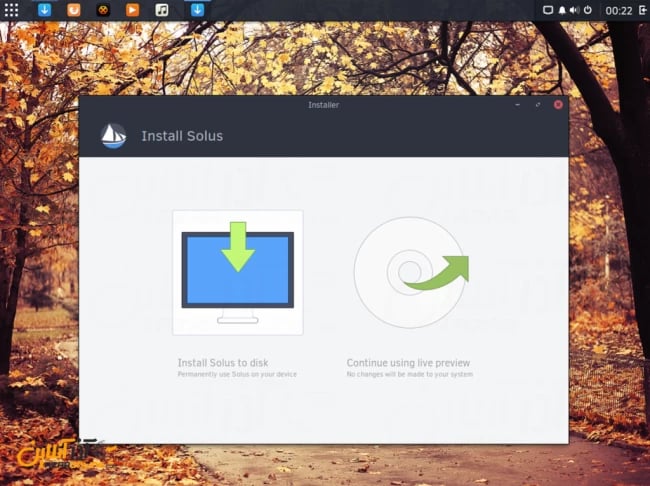650x486 pixels.
Task: Click the "Continue using live preview" label
Action: point(408,363)
